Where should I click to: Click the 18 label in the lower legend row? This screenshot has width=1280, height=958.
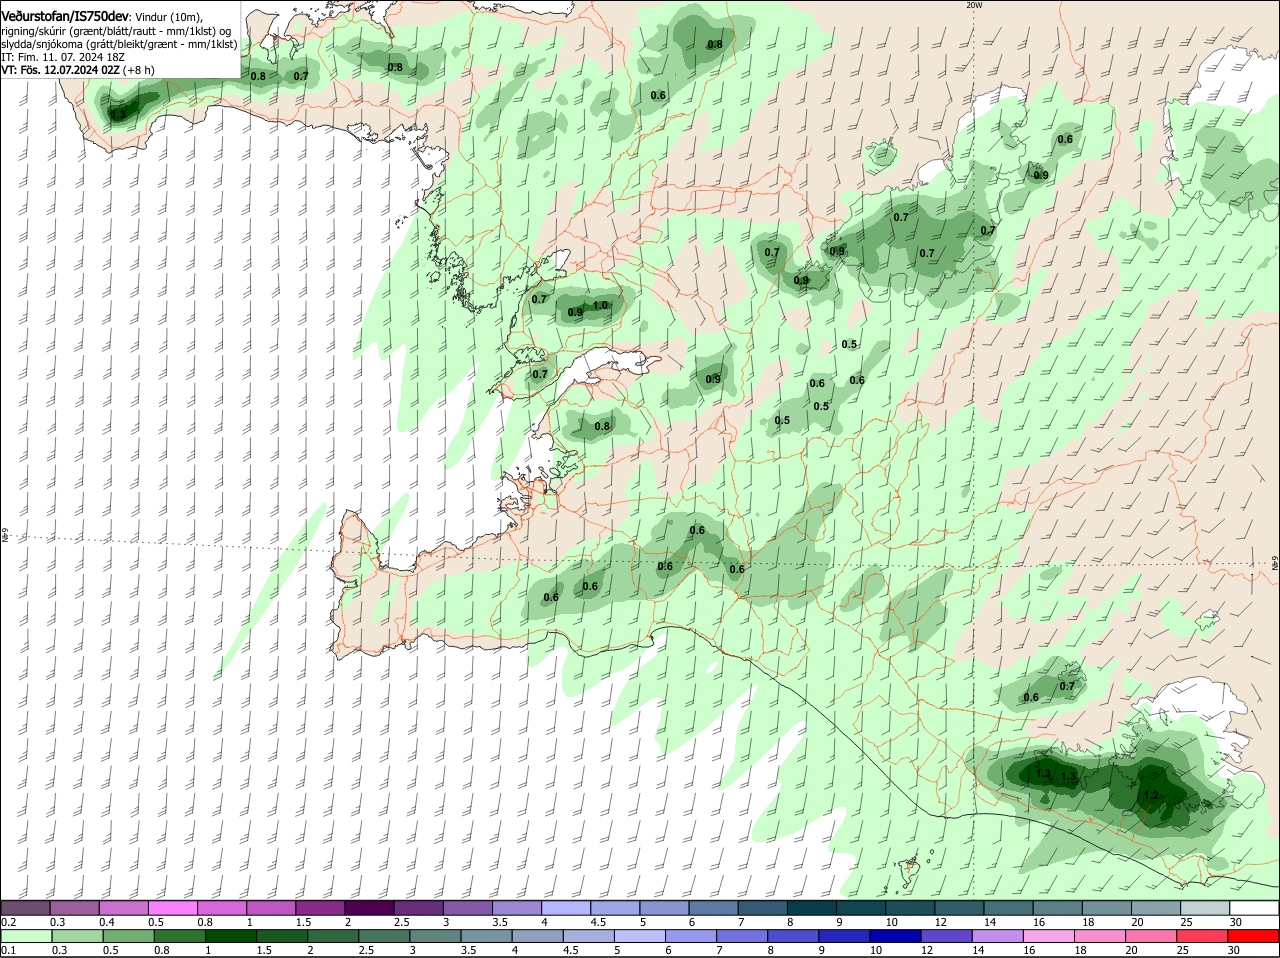tap(1080, 950)
